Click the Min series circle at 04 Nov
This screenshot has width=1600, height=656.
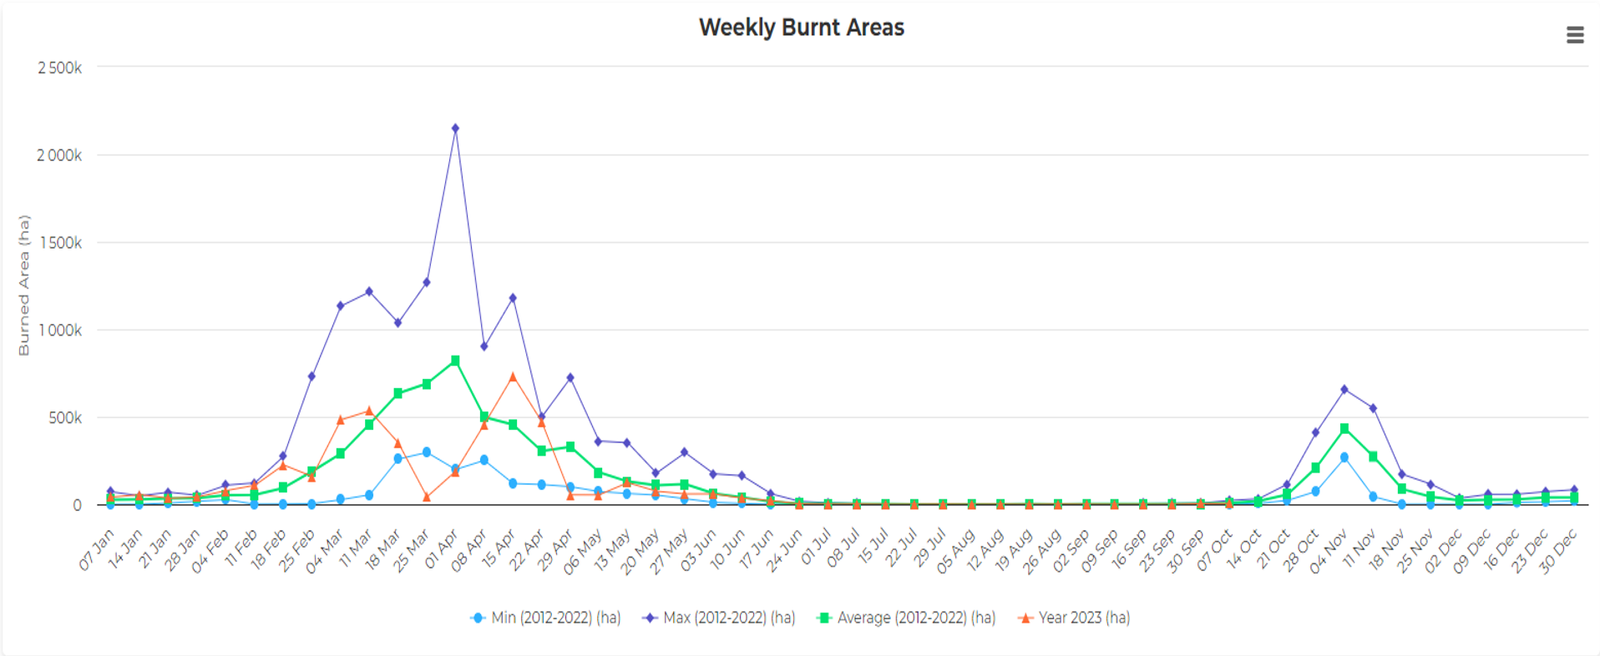1344,457
